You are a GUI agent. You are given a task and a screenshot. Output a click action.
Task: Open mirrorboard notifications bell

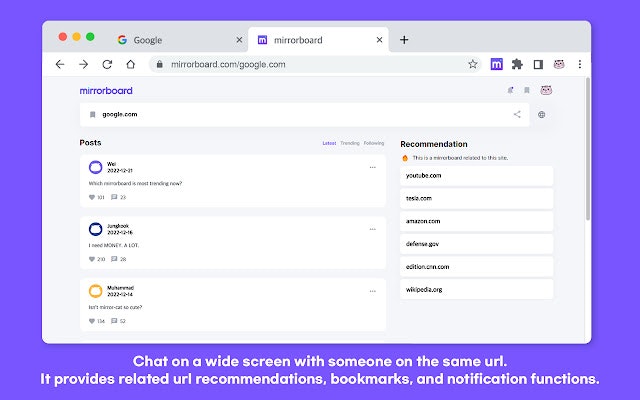[x=510, y=90]
